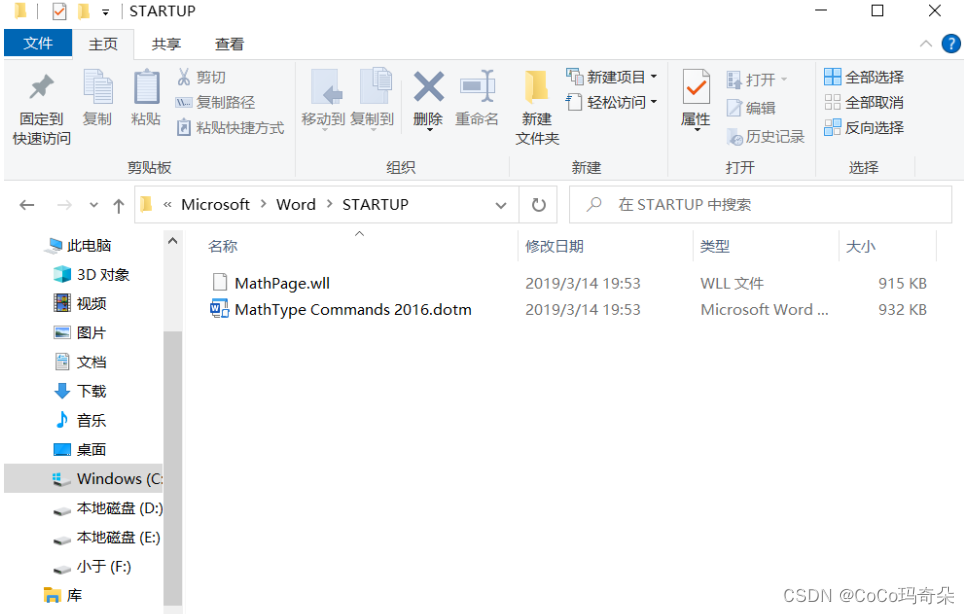This screenshot has width=970, height=614.
Task: Select local disk (E:)
Action: 106,537
